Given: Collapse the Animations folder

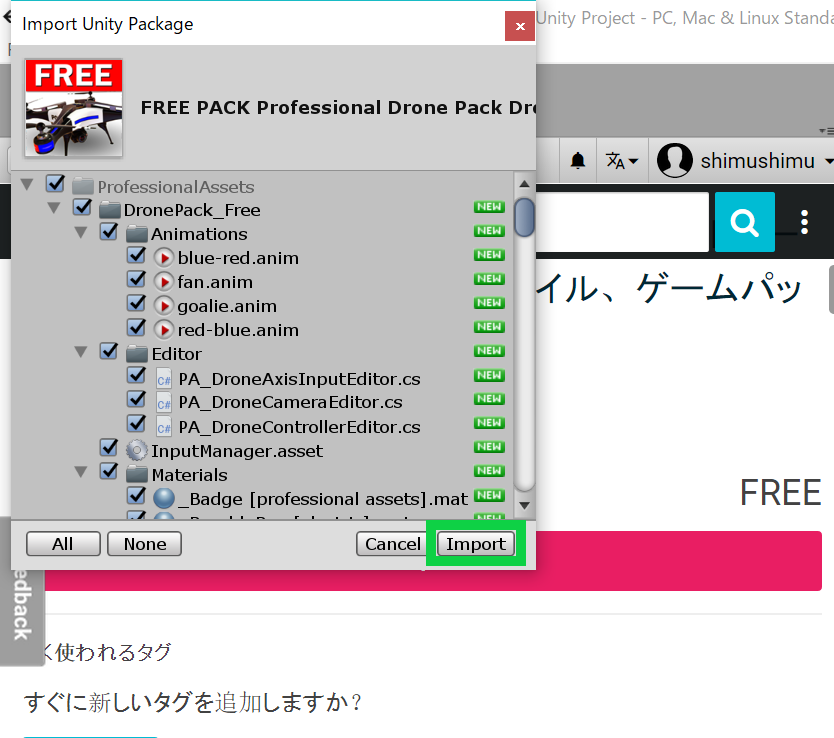Looking at the screenshot, I should pyautogui.click(x=82, y=233).
